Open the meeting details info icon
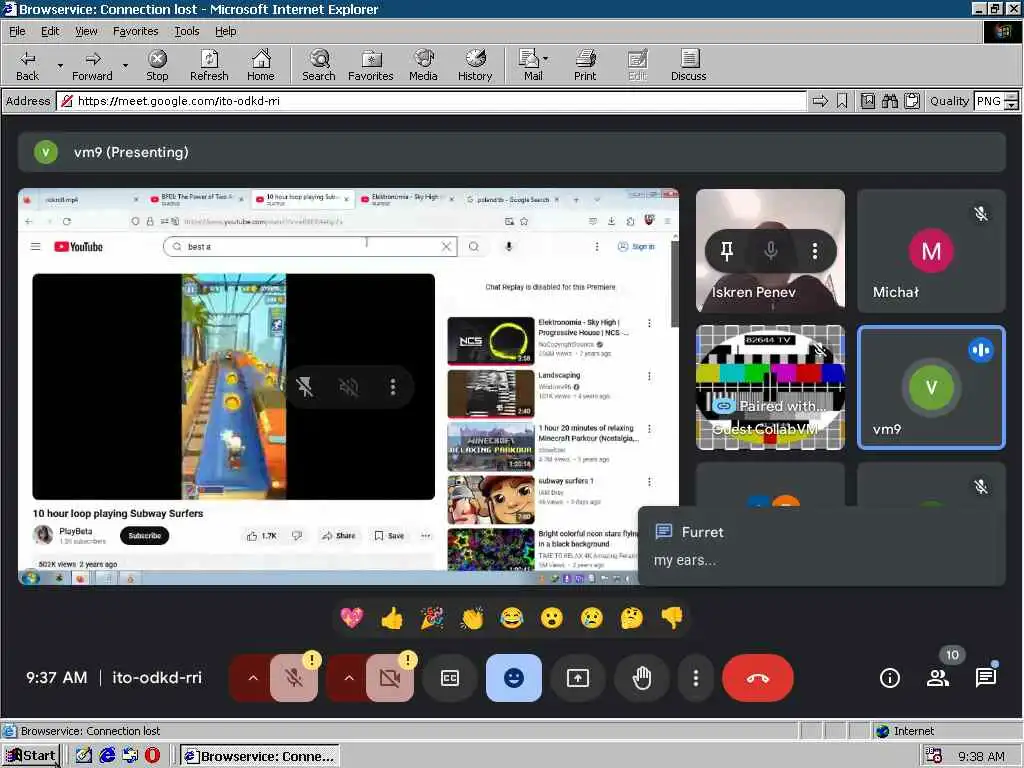The width and height of the screenshot is (1024, 768). click(x=889, y=678)
